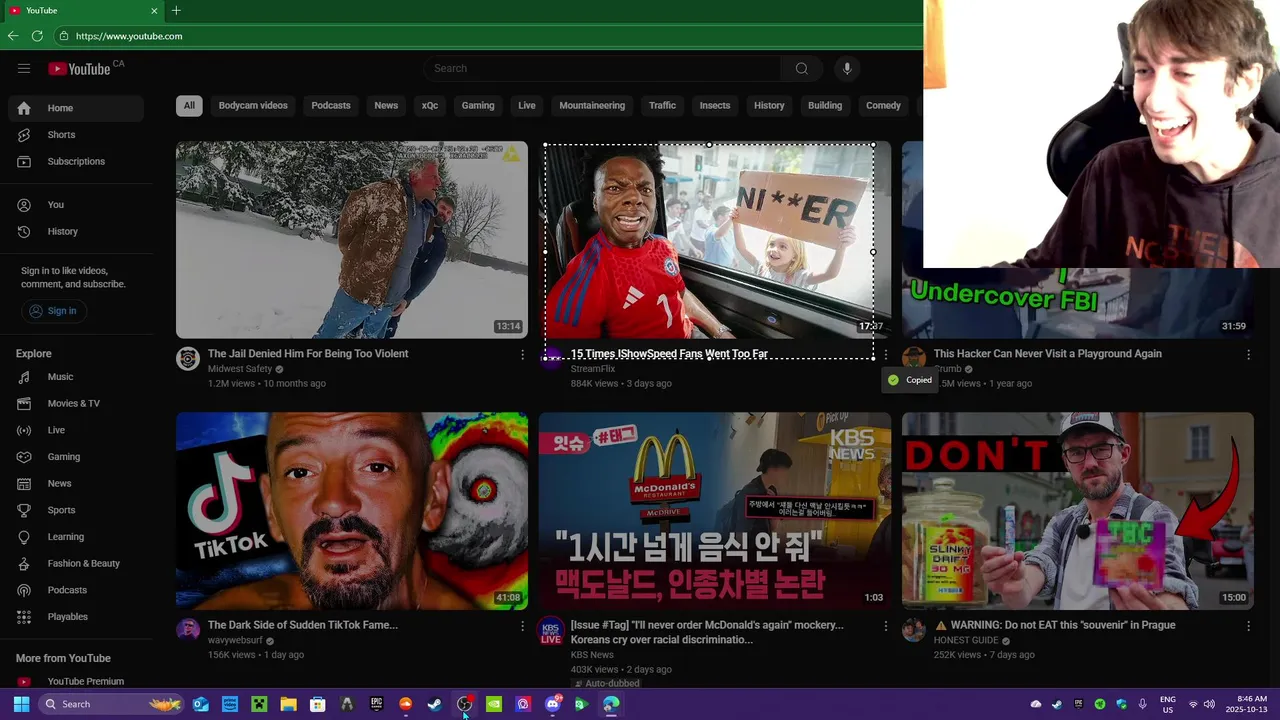The image size is (1280, 720).
Task: Open Steam from the taskbar
Action: (434, 704)
